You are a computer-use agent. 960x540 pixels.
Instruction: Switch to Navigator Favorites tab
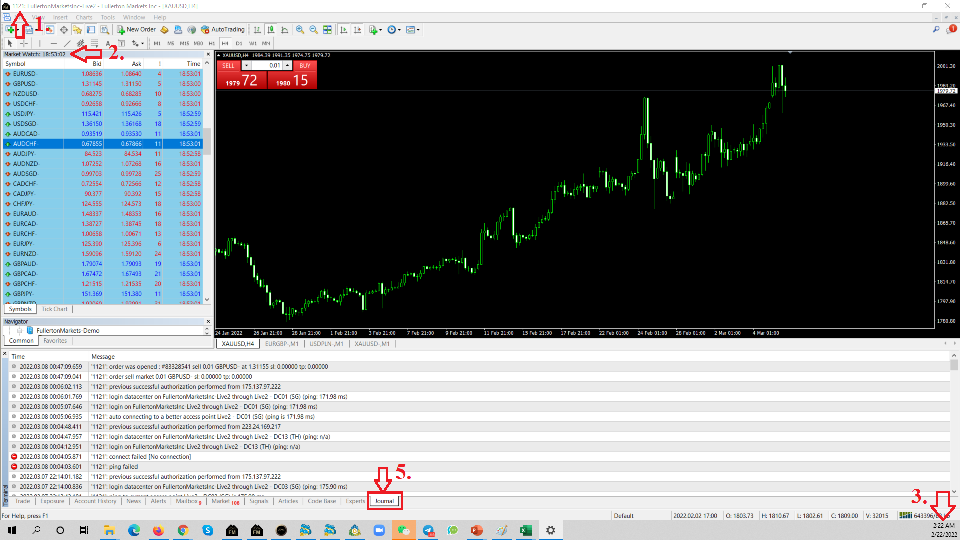tap(55, 341)
